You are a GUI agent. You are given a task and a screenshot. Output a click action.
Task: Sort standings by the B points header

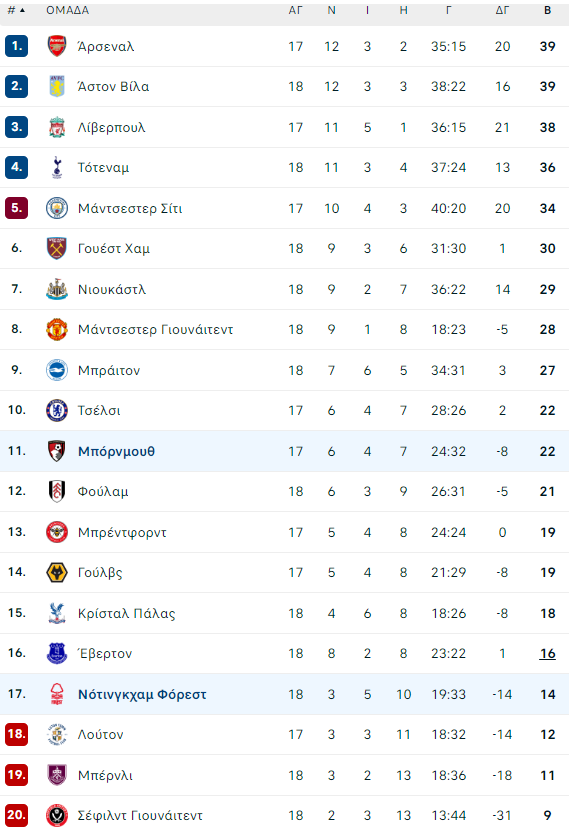[x=547, y=10]
